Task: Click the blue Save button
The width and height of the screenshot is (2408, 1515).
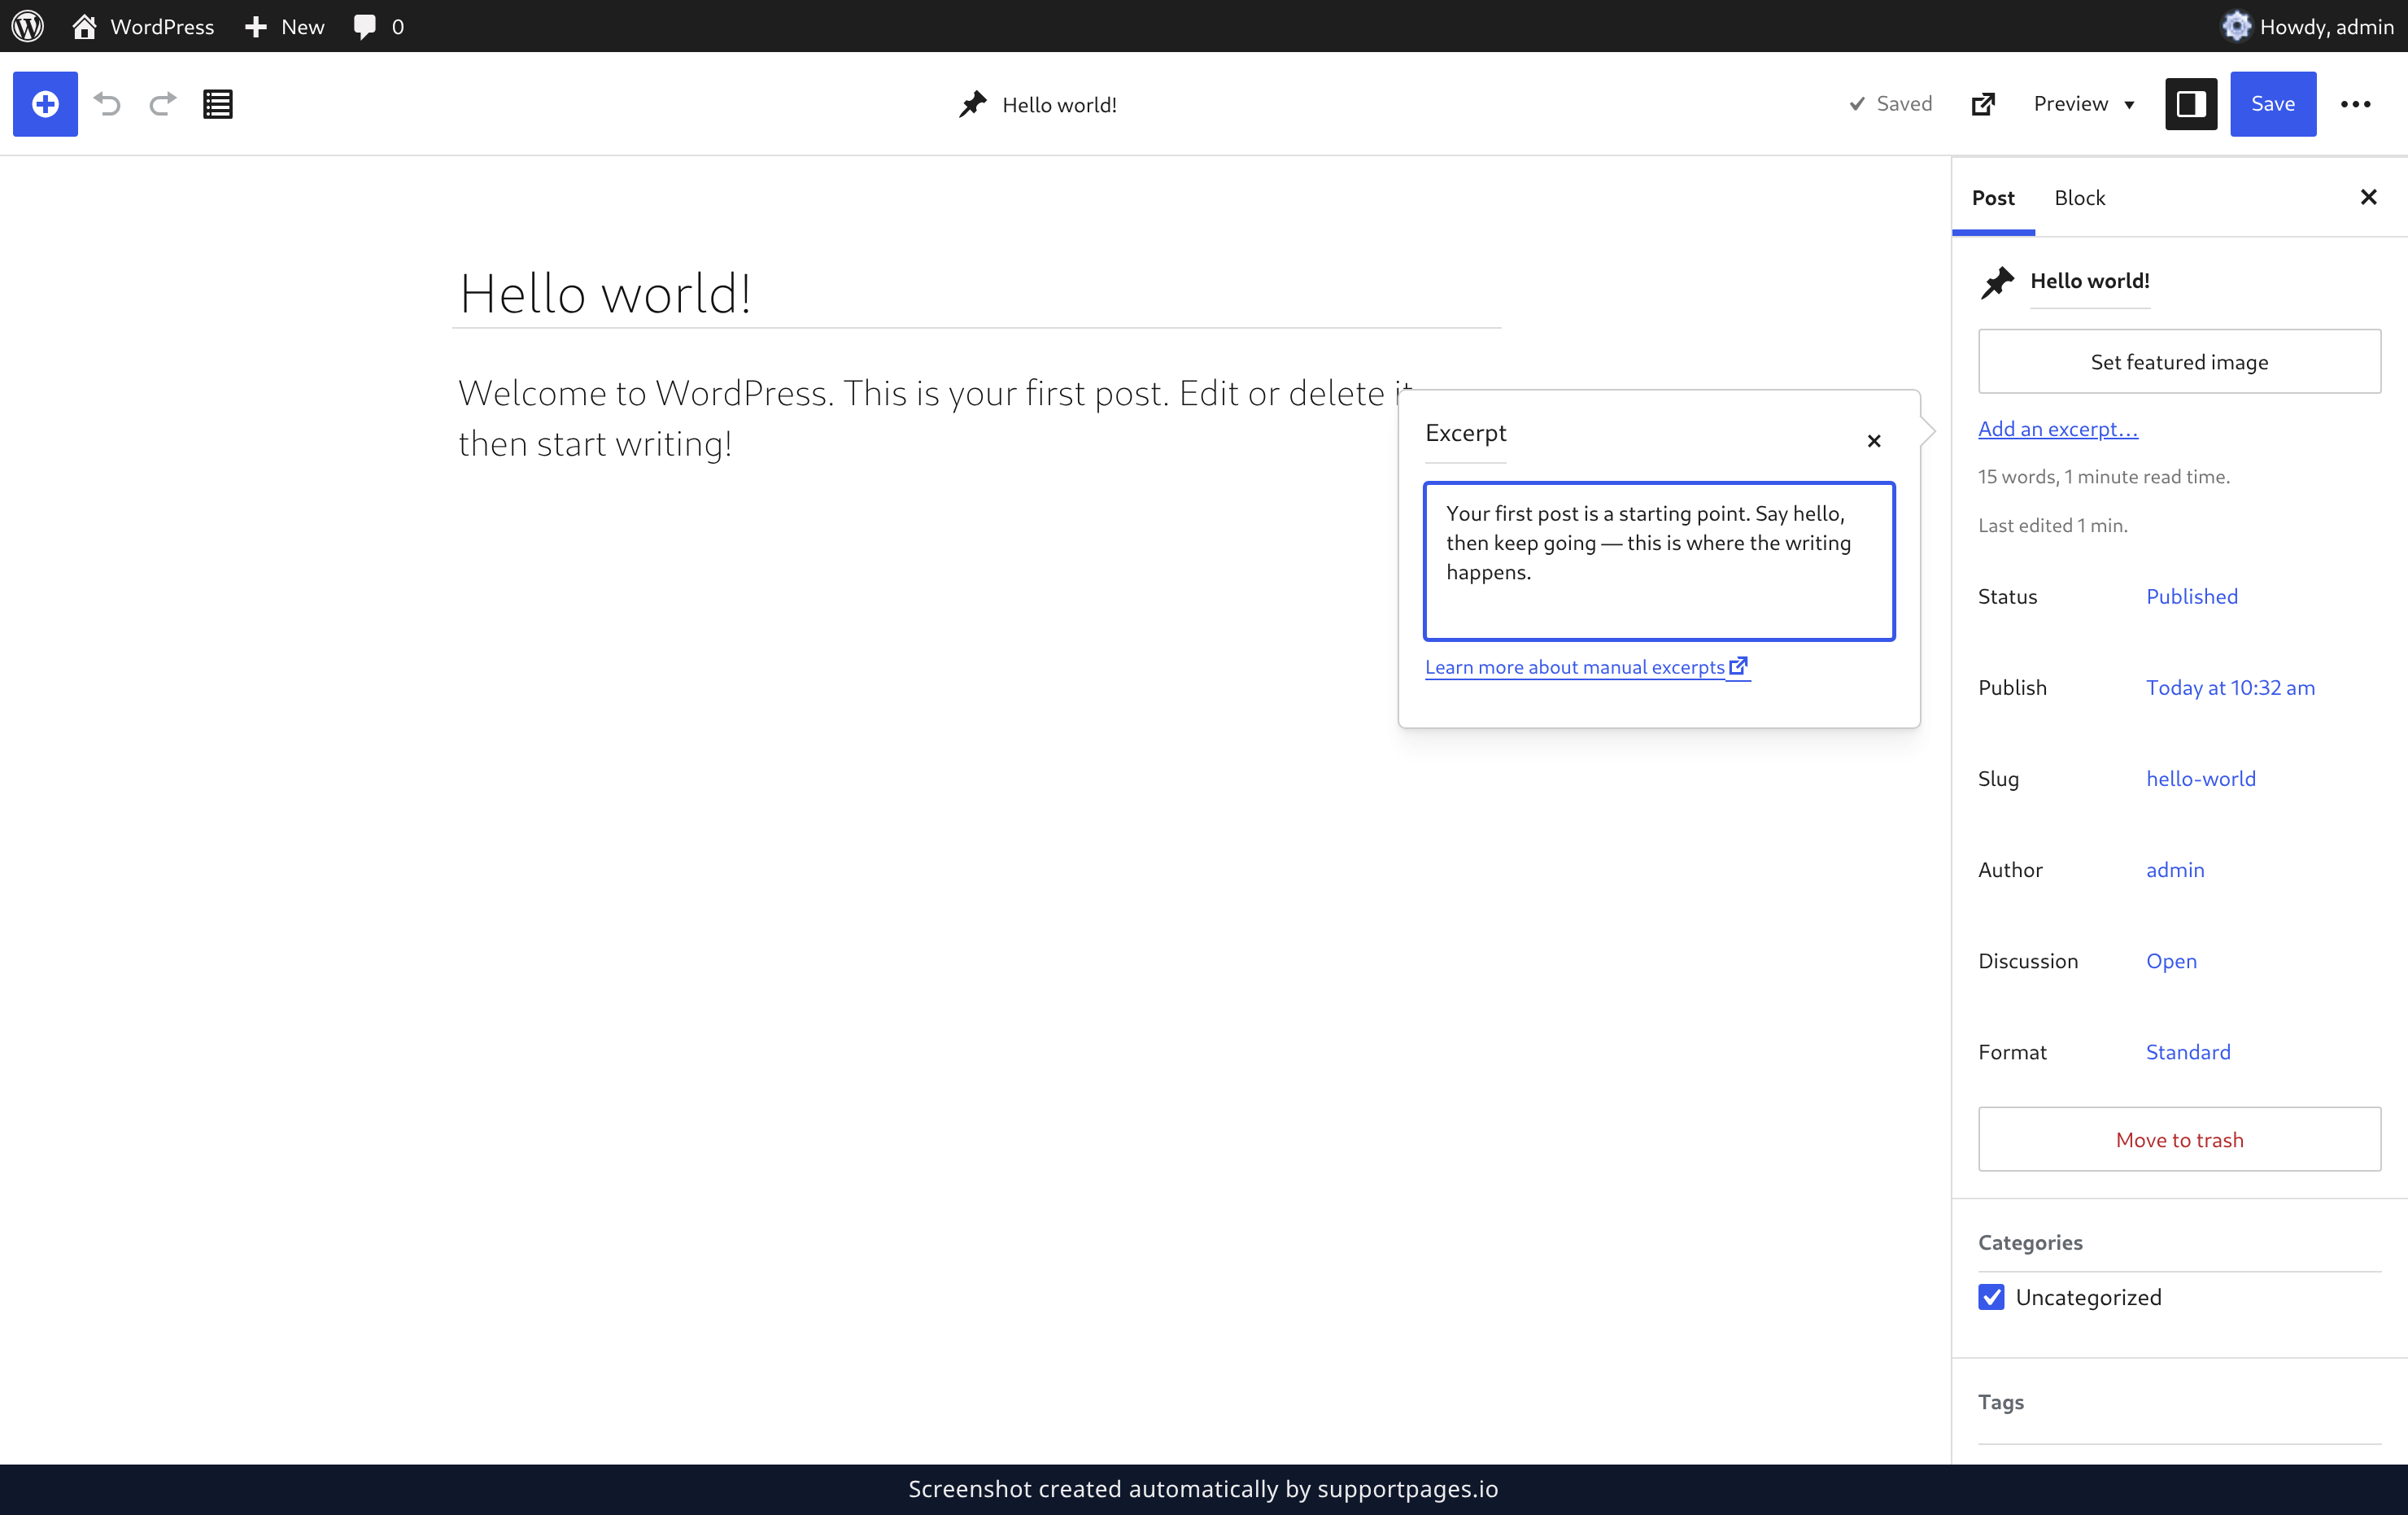Action: pyautogui.click(x=2273, y=104)
